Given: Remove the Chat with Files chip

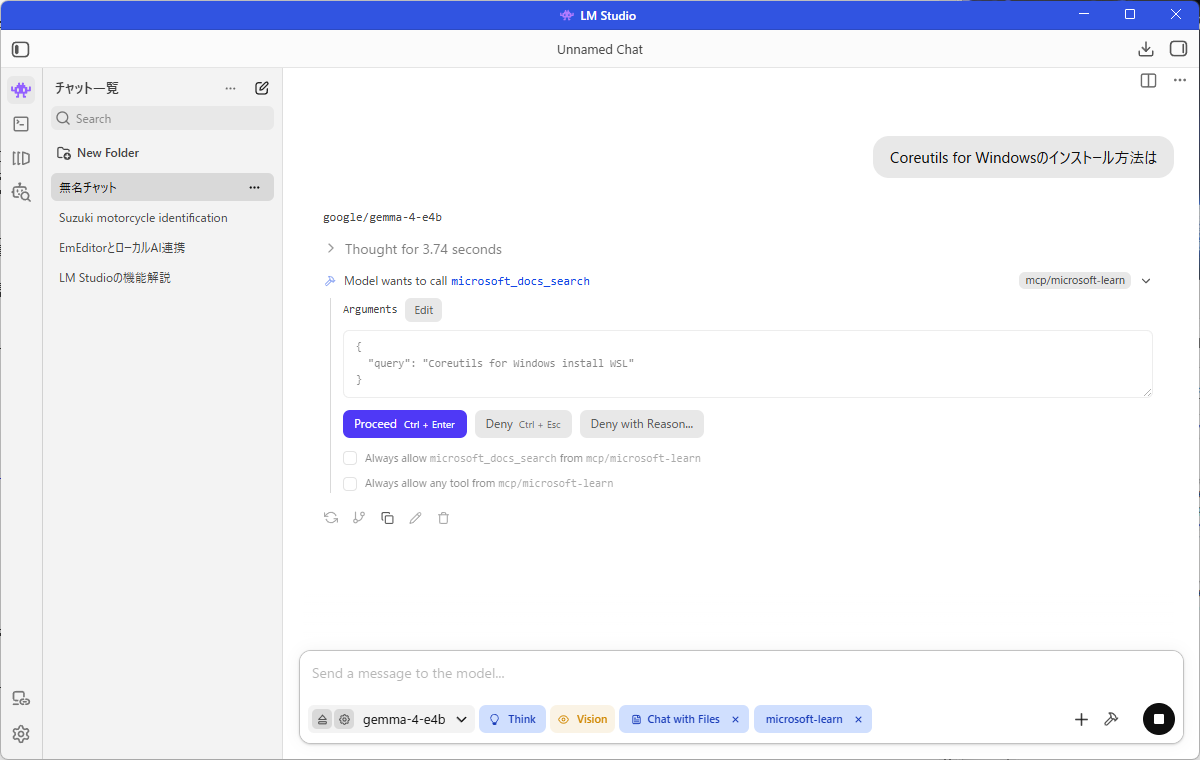Looking at the screenshot, I should (x=735, y=719).
